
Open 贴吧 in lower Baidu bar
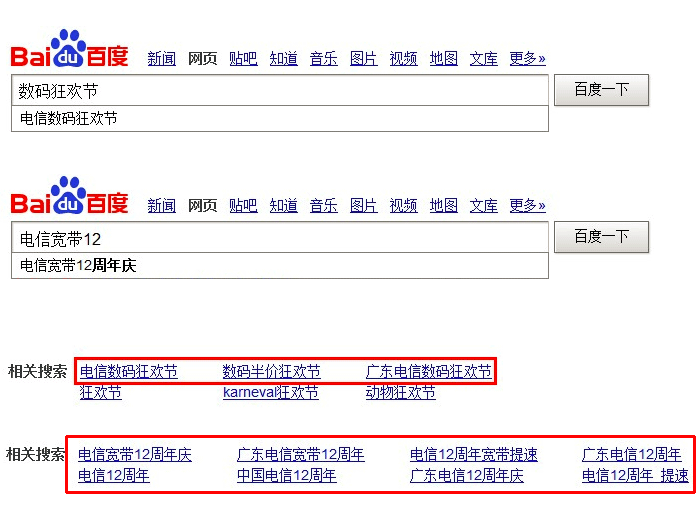[x=243, y=206]
